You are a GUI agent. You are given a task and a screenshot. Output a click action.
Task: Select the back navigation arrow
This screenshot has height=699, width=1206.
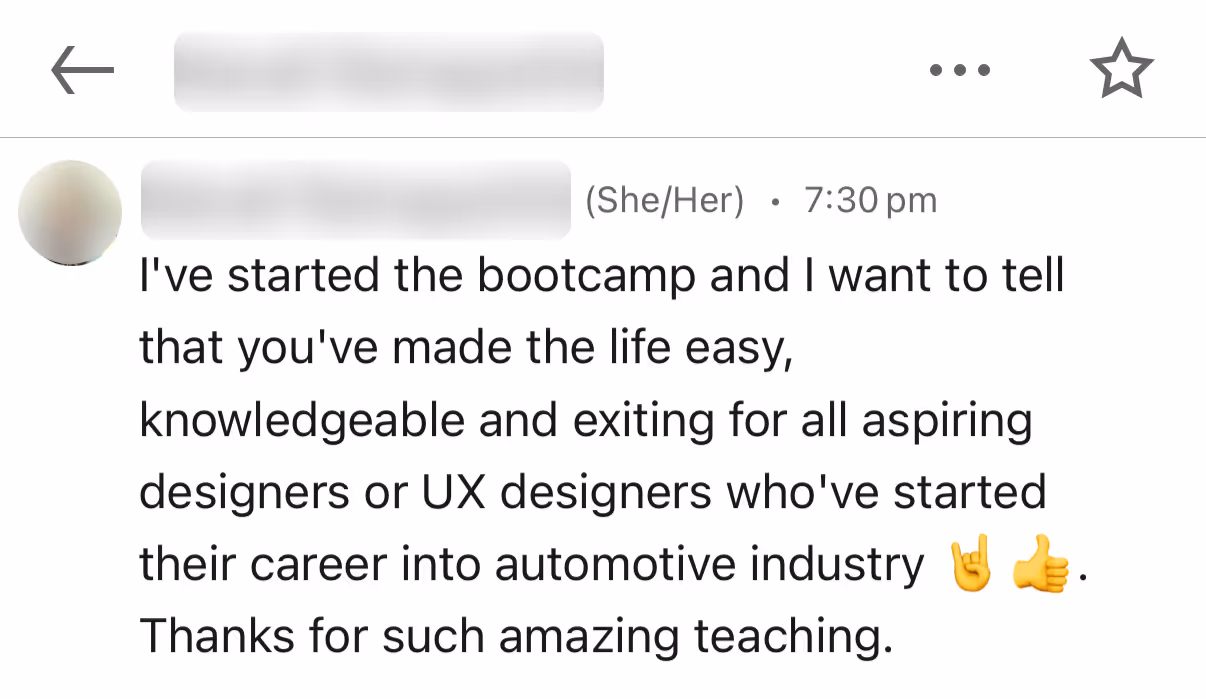84,68
